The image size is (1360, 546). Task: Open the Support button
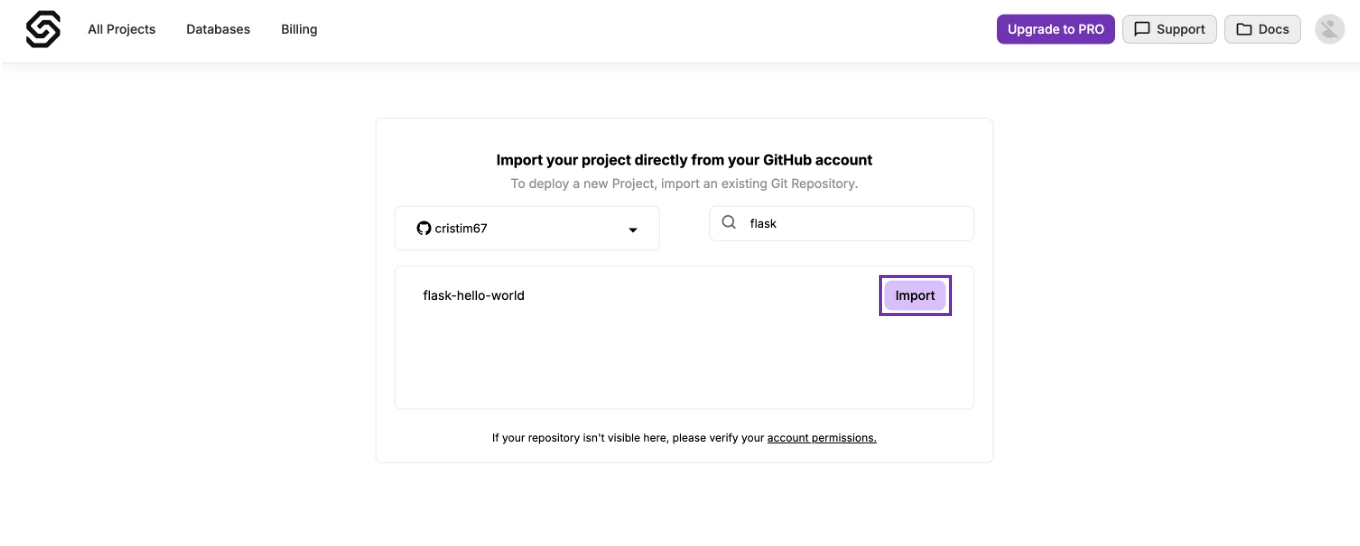1170,29
